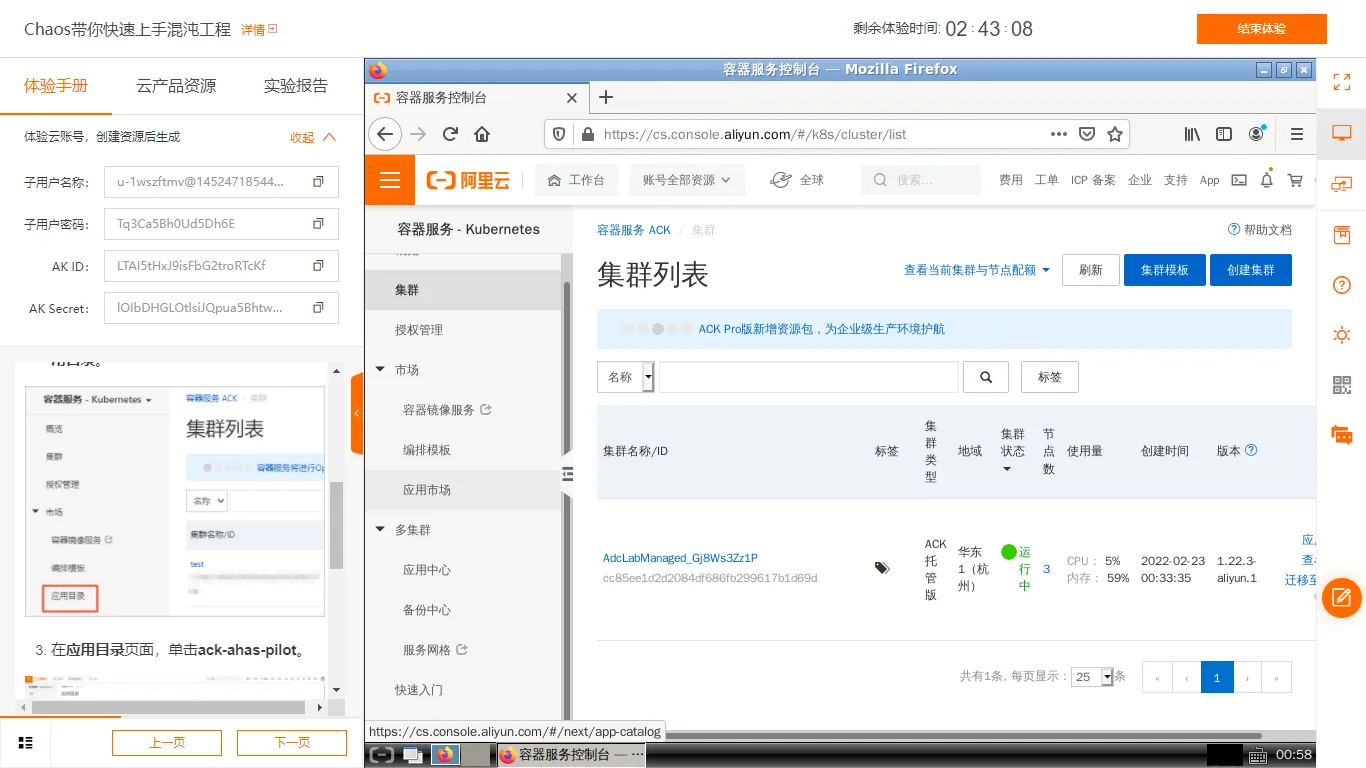
Task: Click the 标签 filter button
Action: [1050, 377]
